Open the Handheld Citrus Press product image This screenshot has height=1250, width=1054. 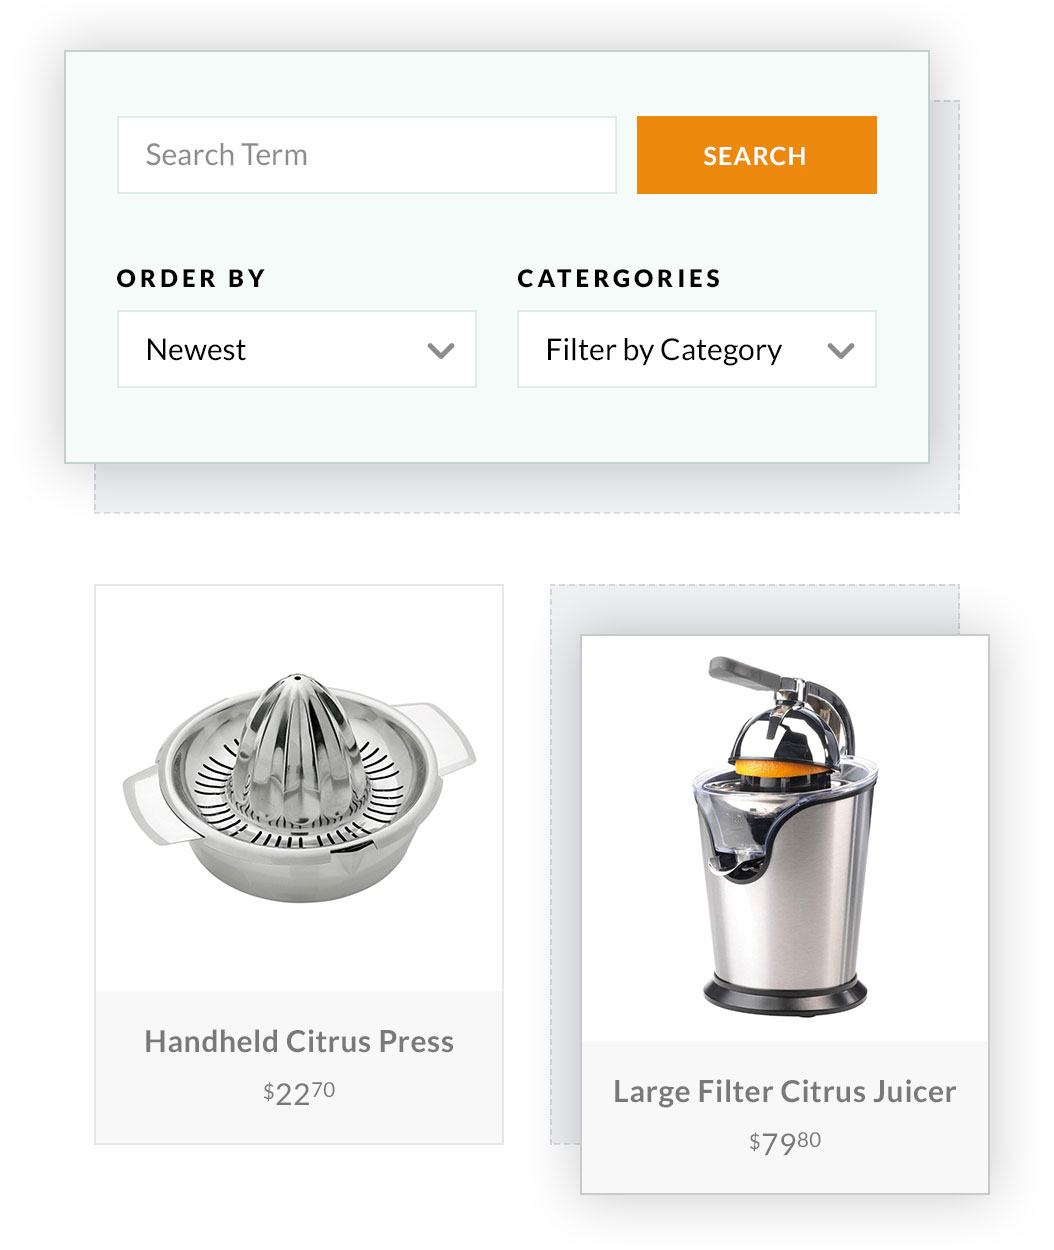(x=299, y=788)
